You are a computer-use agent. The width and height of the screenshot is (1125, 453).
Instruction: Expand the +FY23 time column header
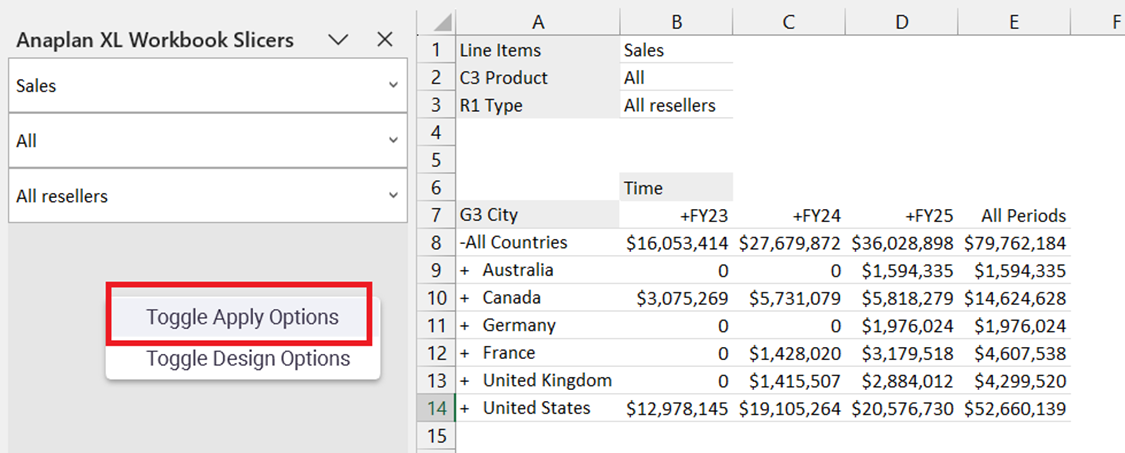pos(704,216)
